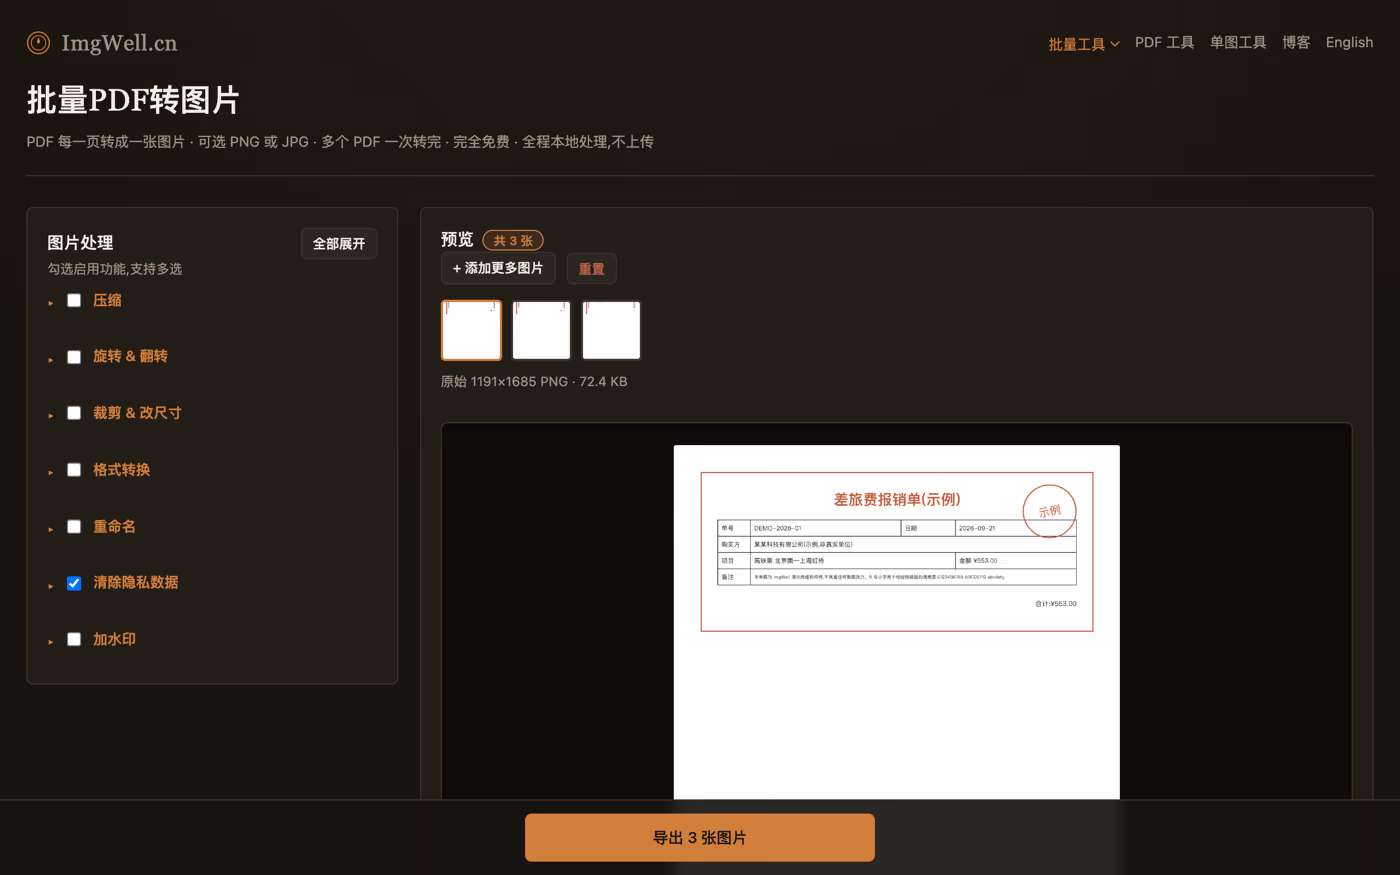The width and height of the screenshot is (1400, 875).
Task: Go to PDF 工具 in navigation
Action: (1165, 42)
